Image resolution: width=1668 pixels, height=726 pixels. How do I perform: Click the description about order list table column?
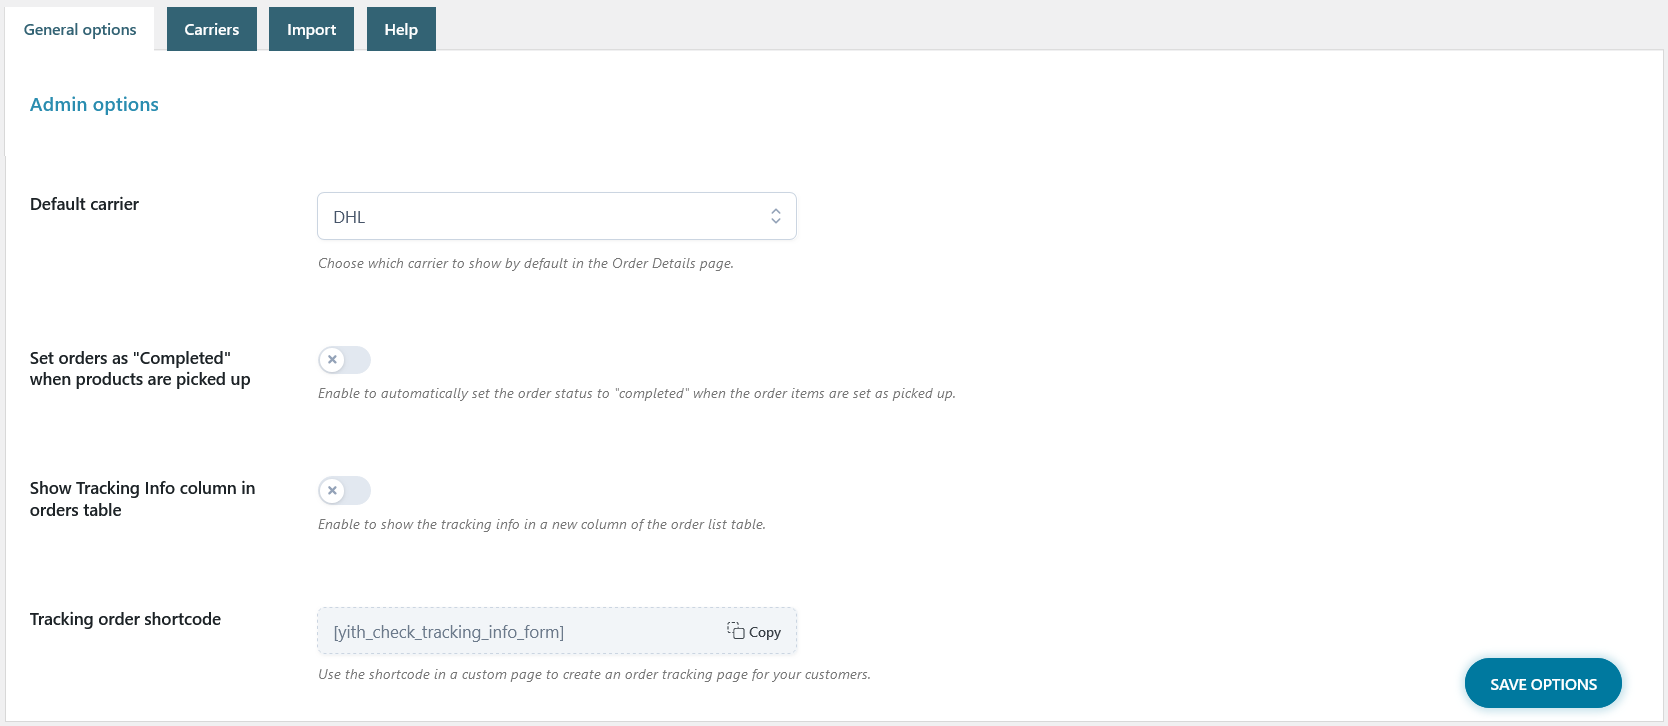click(541, 524)
